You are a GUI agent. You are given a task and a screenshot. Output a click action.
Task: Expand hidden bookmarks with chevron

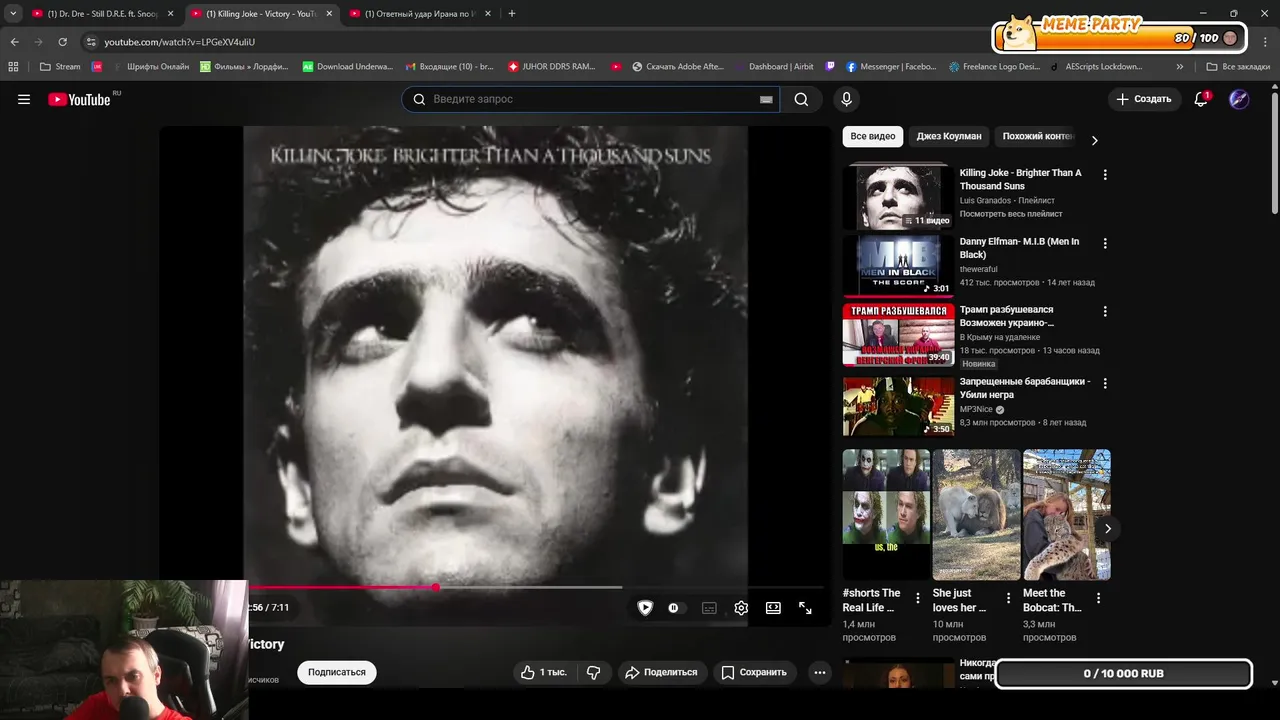1180,67
